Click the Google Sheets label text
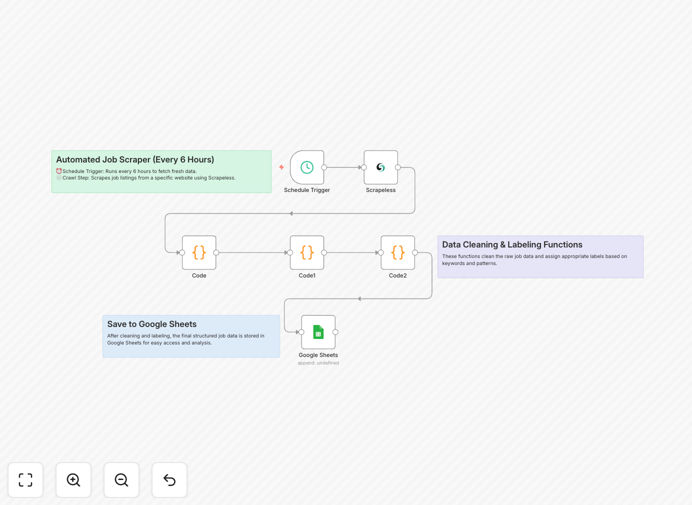The height and width of the screenshot is (505, 692). 318,355
